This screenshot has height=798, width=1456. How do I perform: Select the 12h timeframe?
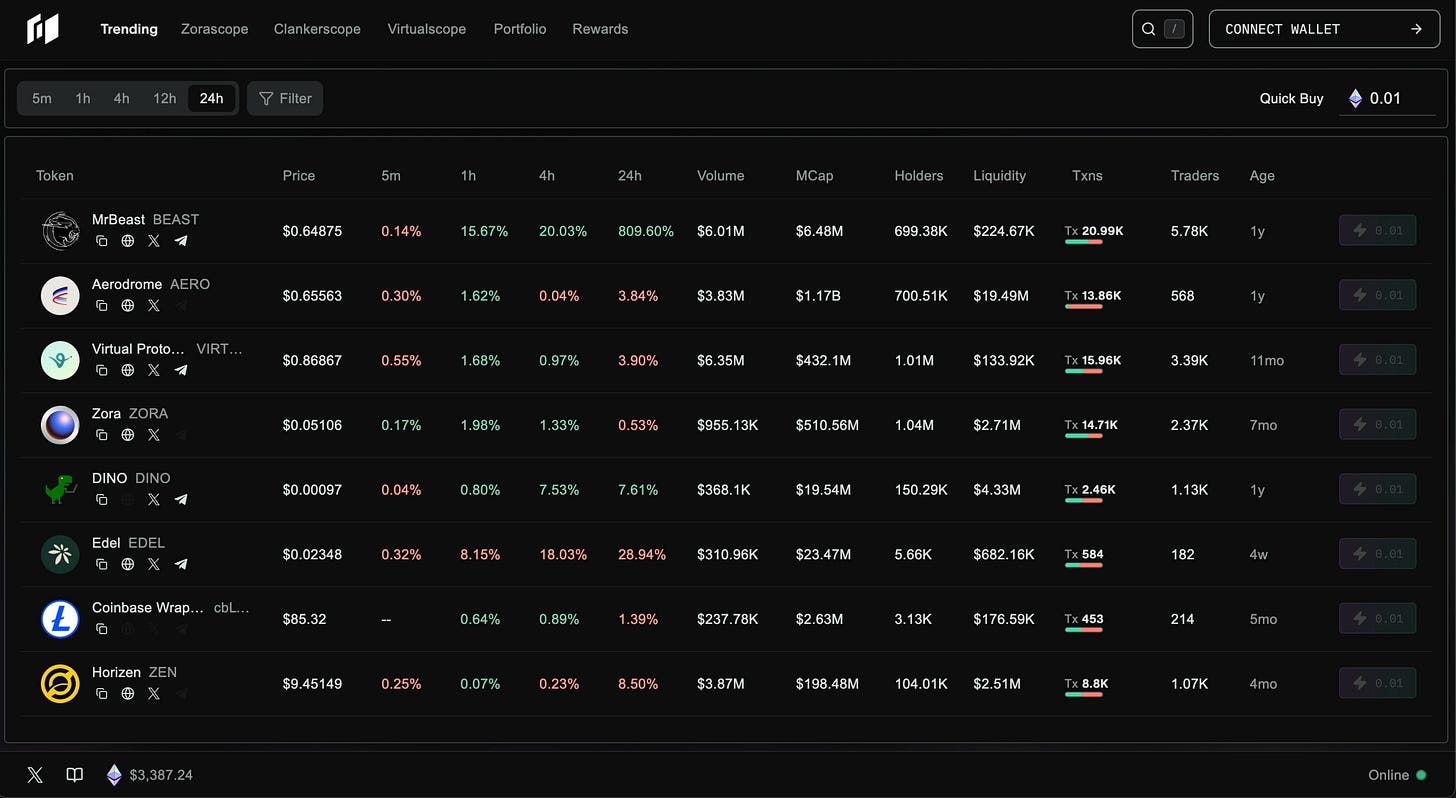point(164,98)
